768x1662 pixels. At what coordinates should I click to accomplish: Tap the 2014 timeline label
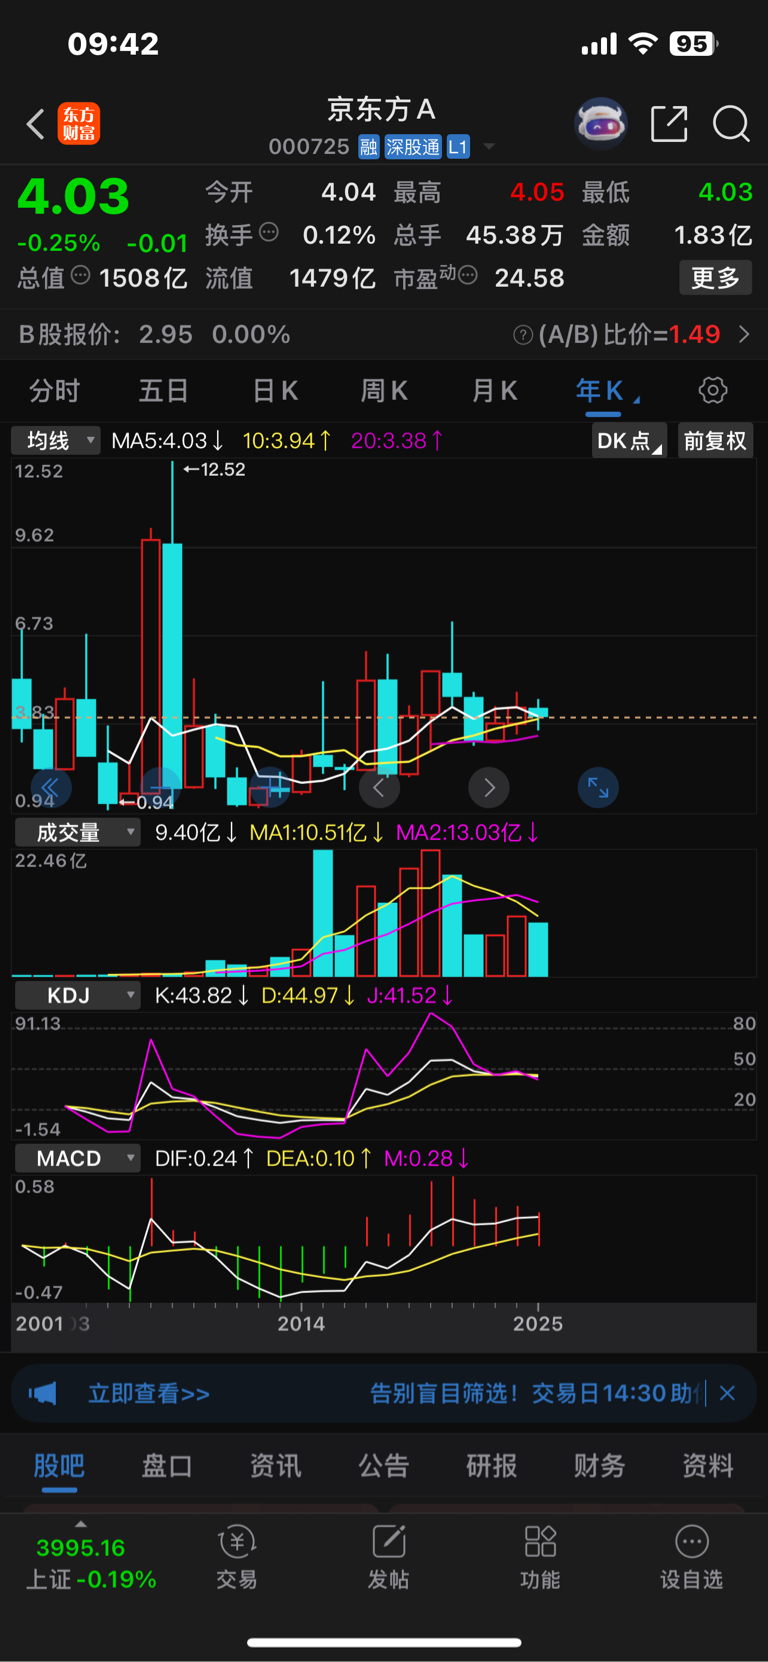pos(301,1323)
